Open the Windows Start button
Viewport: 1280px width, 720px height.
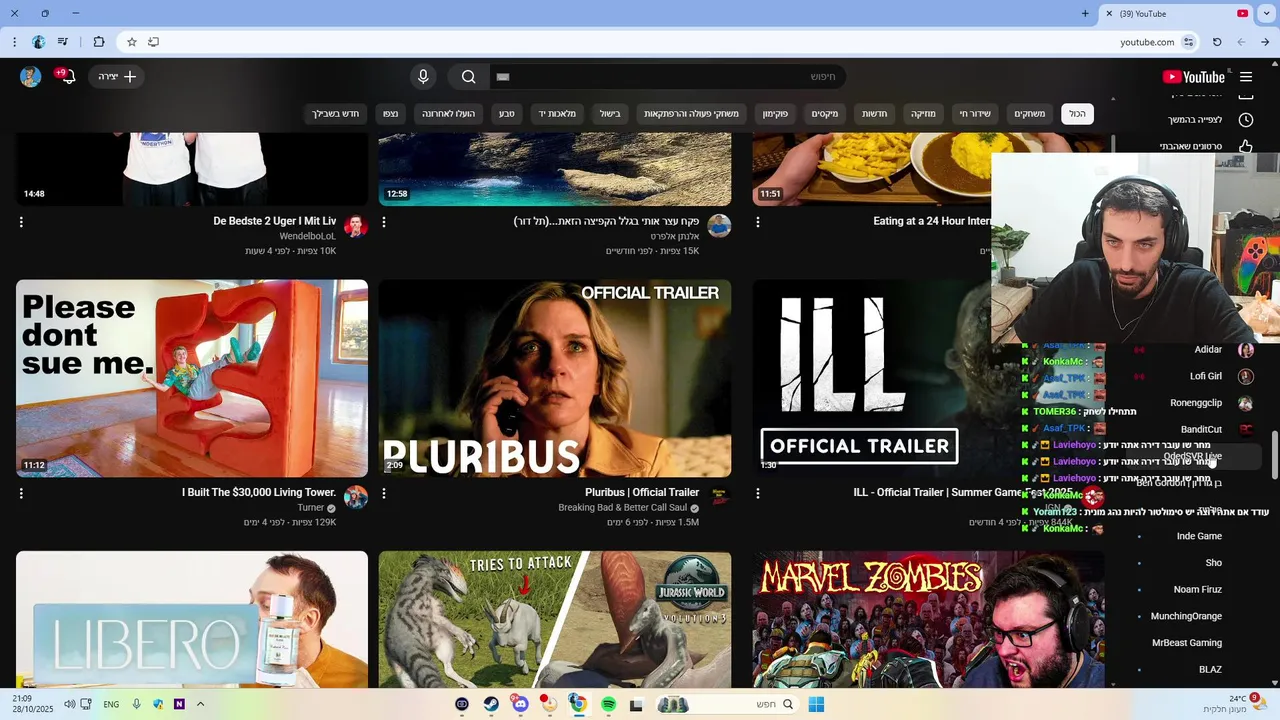[x=816, y=704]
